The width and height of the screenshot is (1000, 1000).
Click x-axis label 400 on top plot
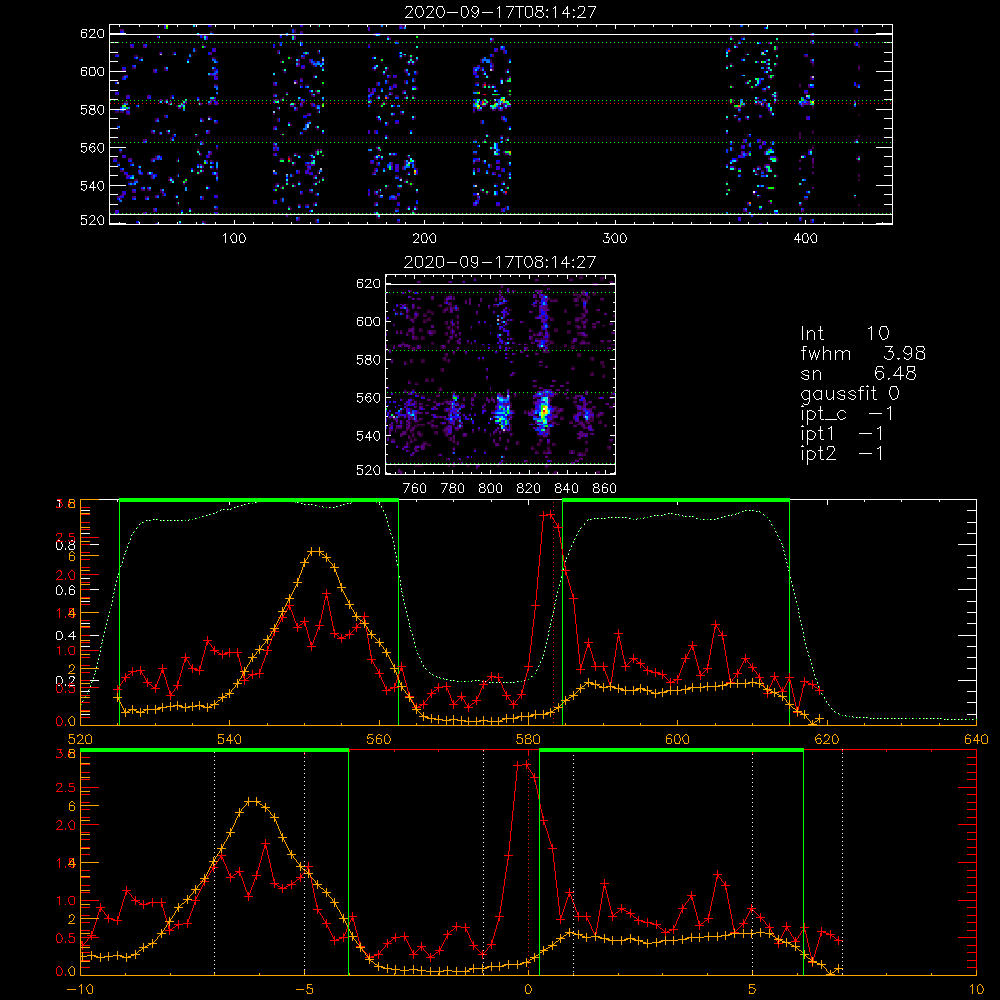click(805, 239)
